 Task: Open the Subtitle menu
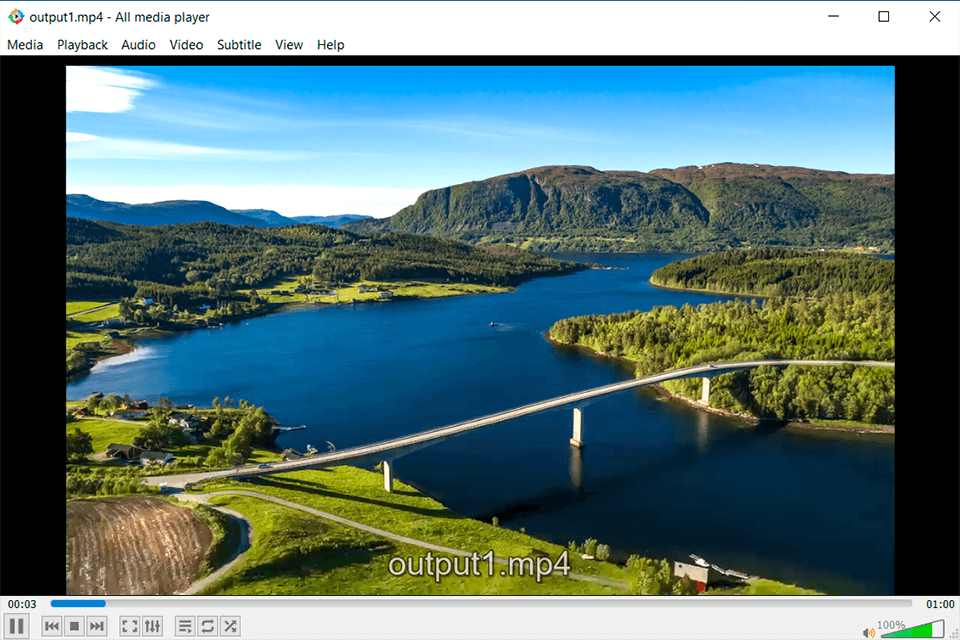239,45
